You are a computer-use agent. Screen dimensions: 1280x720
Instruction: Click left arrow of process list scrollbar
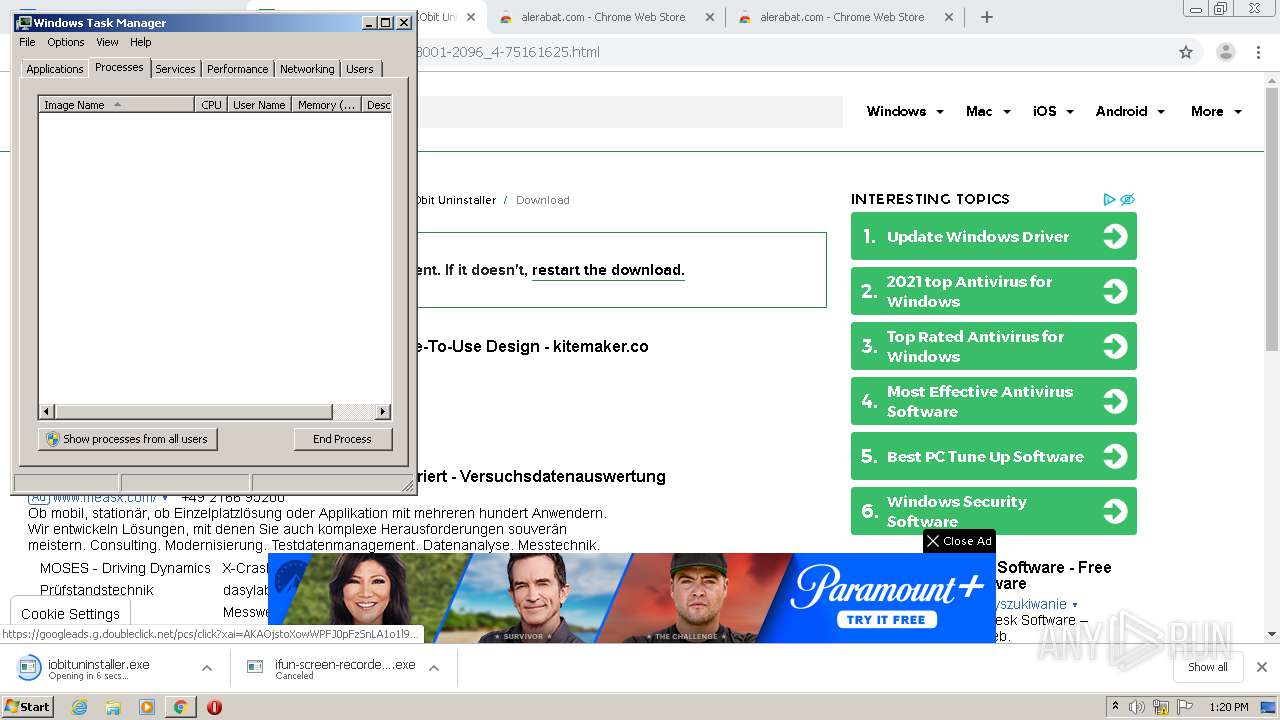(x=46, y=411)
